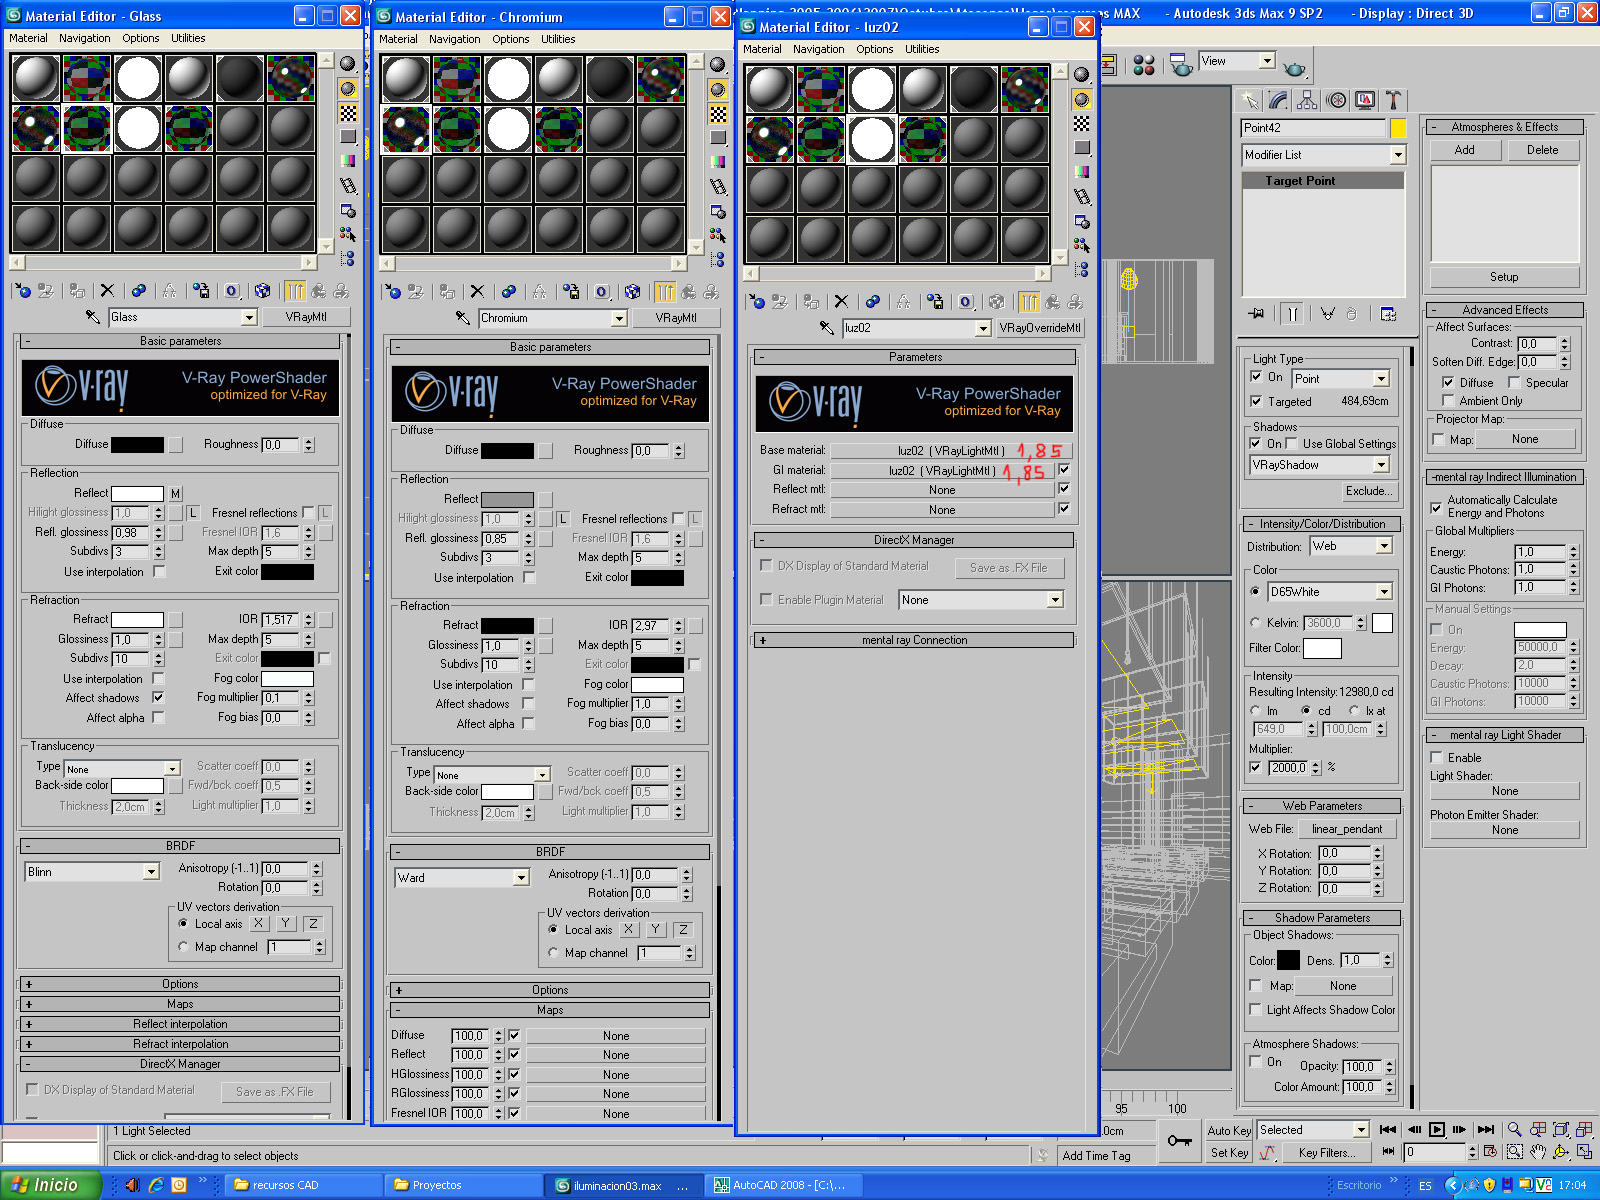Enable Light Affects Shadow Color

point(1256,1010)
